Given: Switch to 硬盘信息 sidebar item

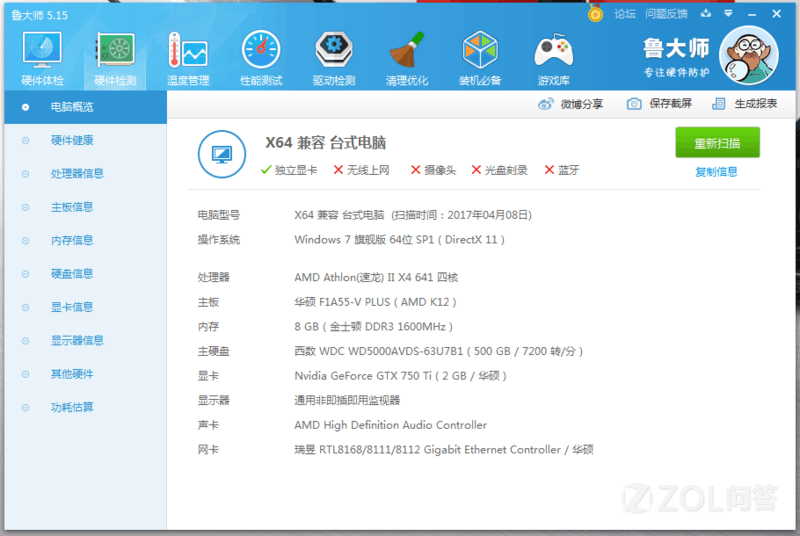Looking at the screenshot, I should [86, 274].
